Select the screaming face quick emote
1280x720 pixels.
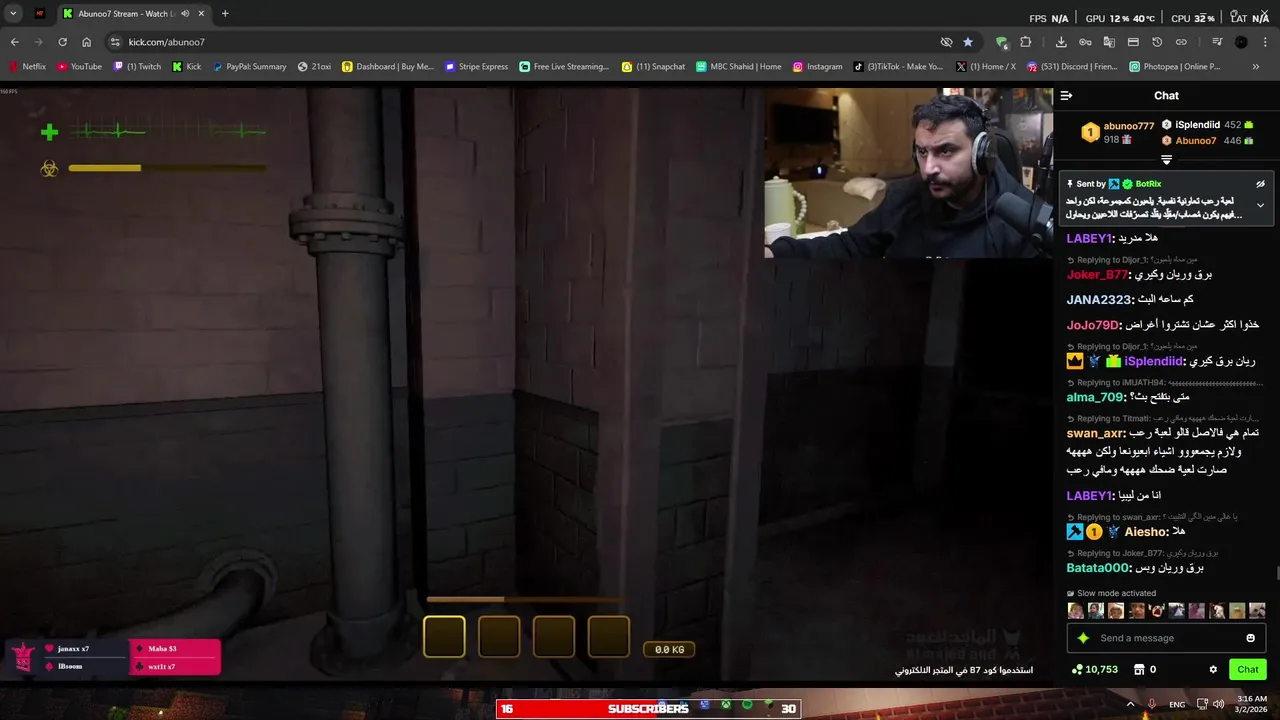[x=1157, y=610]
